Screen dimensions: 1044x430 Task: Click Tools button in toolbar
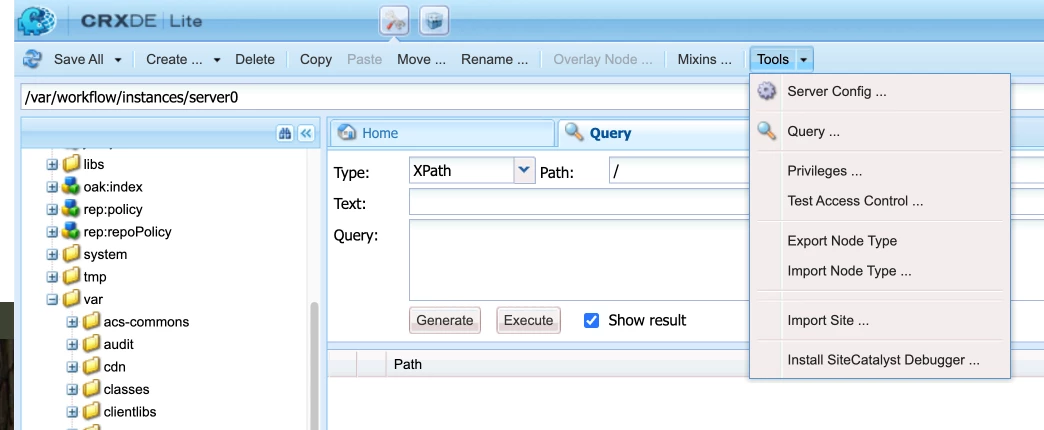773,59
